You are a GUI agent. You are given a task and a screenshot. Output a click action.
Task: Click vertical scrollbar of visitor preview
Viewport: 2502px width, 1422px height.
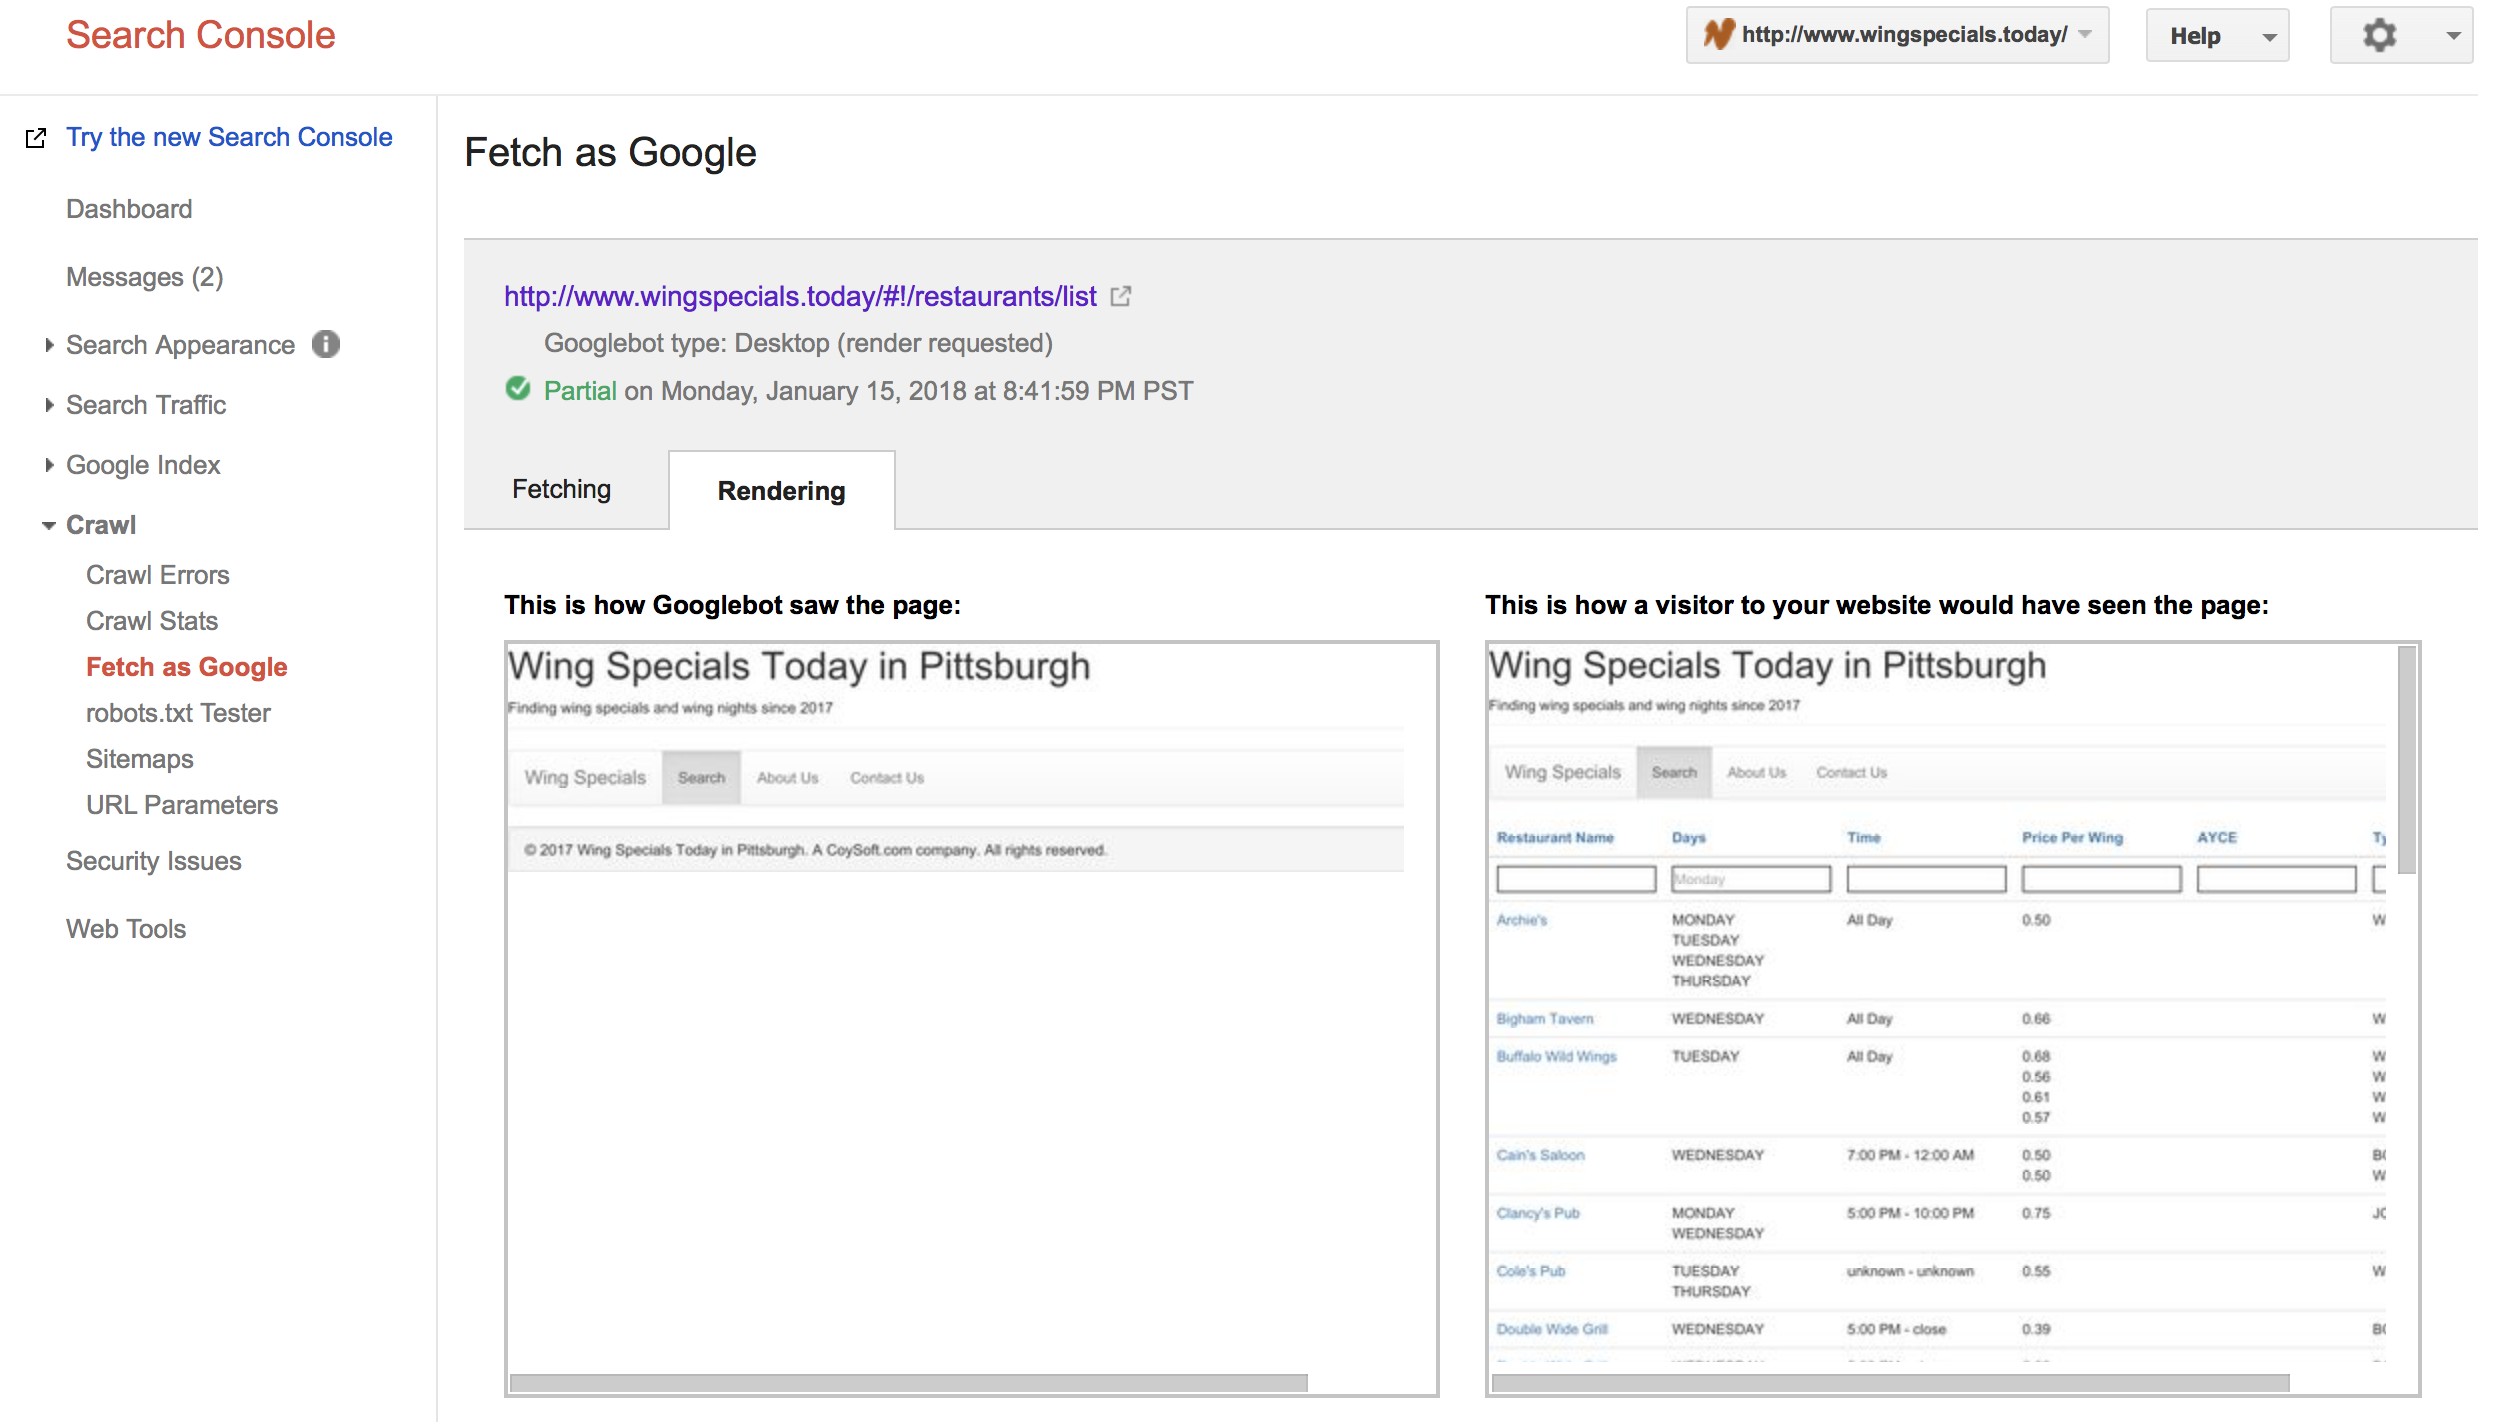click(2407, 759)
